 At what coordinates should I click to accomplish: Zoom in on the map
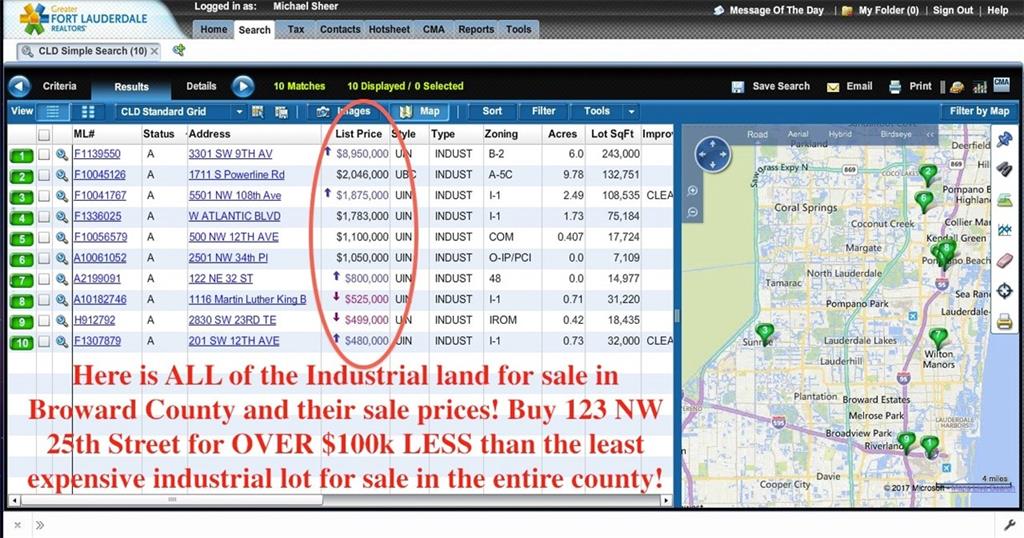coord(693,190)
